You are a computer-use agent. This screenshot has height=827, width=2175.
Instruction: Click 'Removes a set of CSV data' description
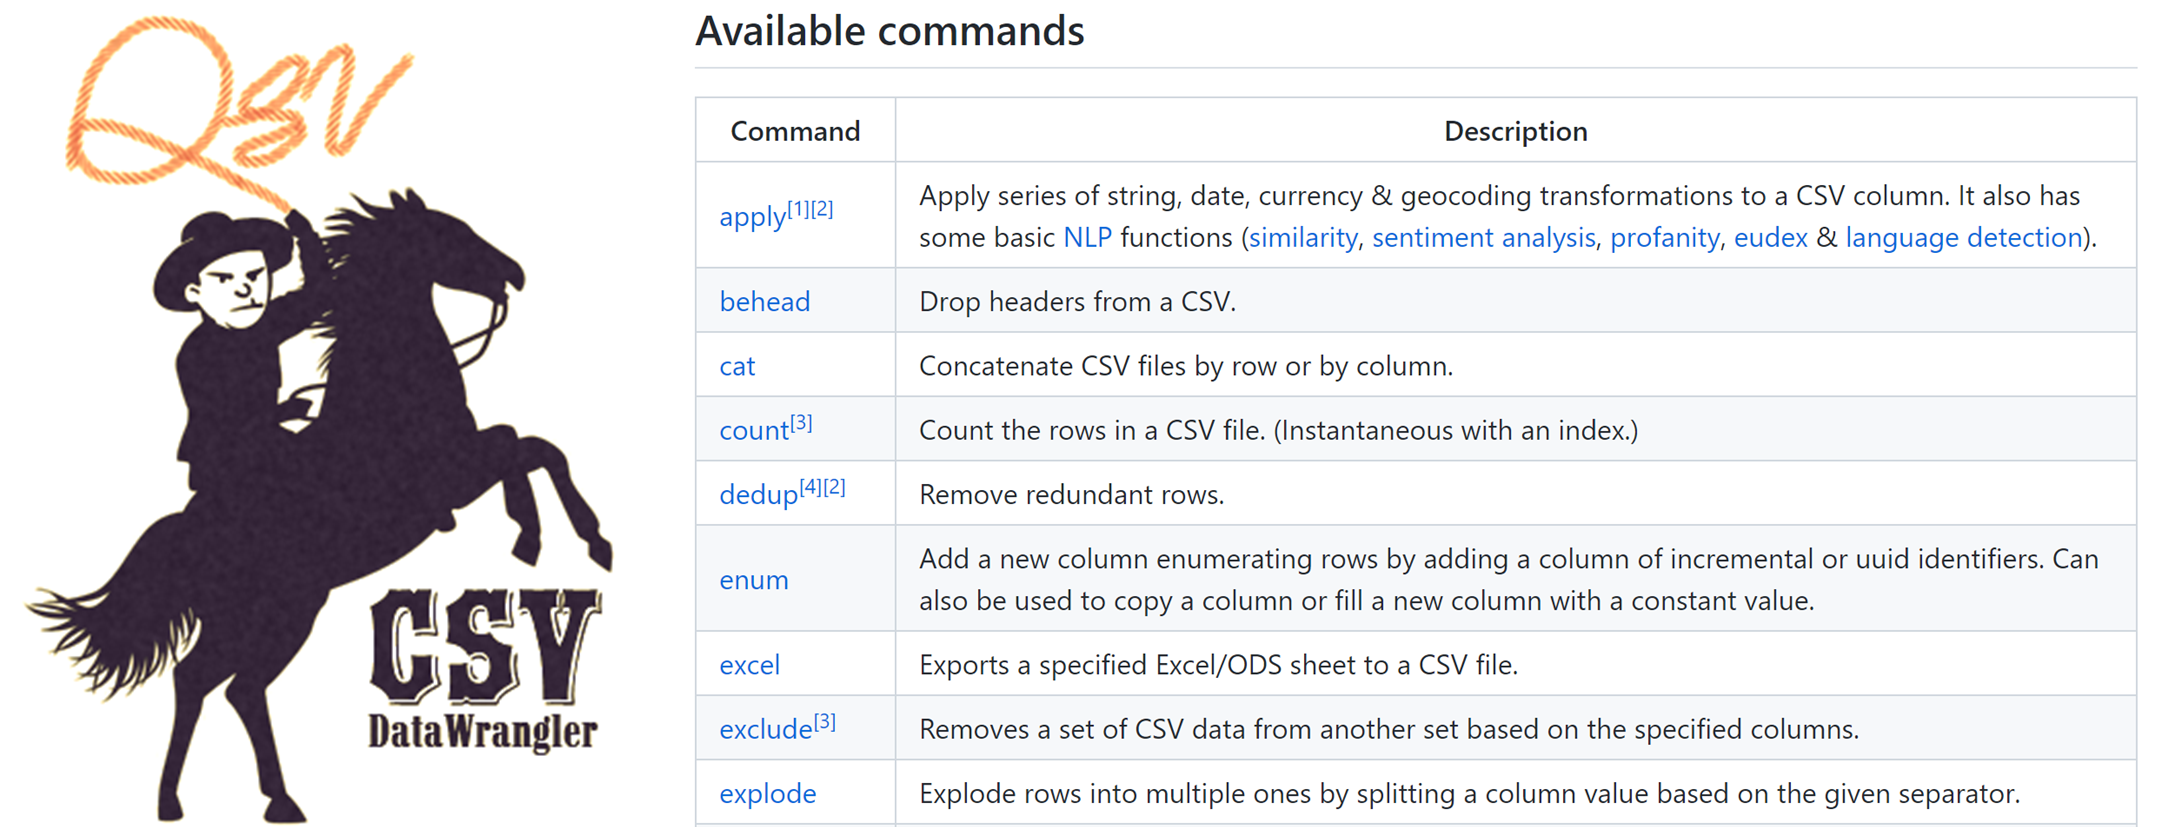(1389, 729)
